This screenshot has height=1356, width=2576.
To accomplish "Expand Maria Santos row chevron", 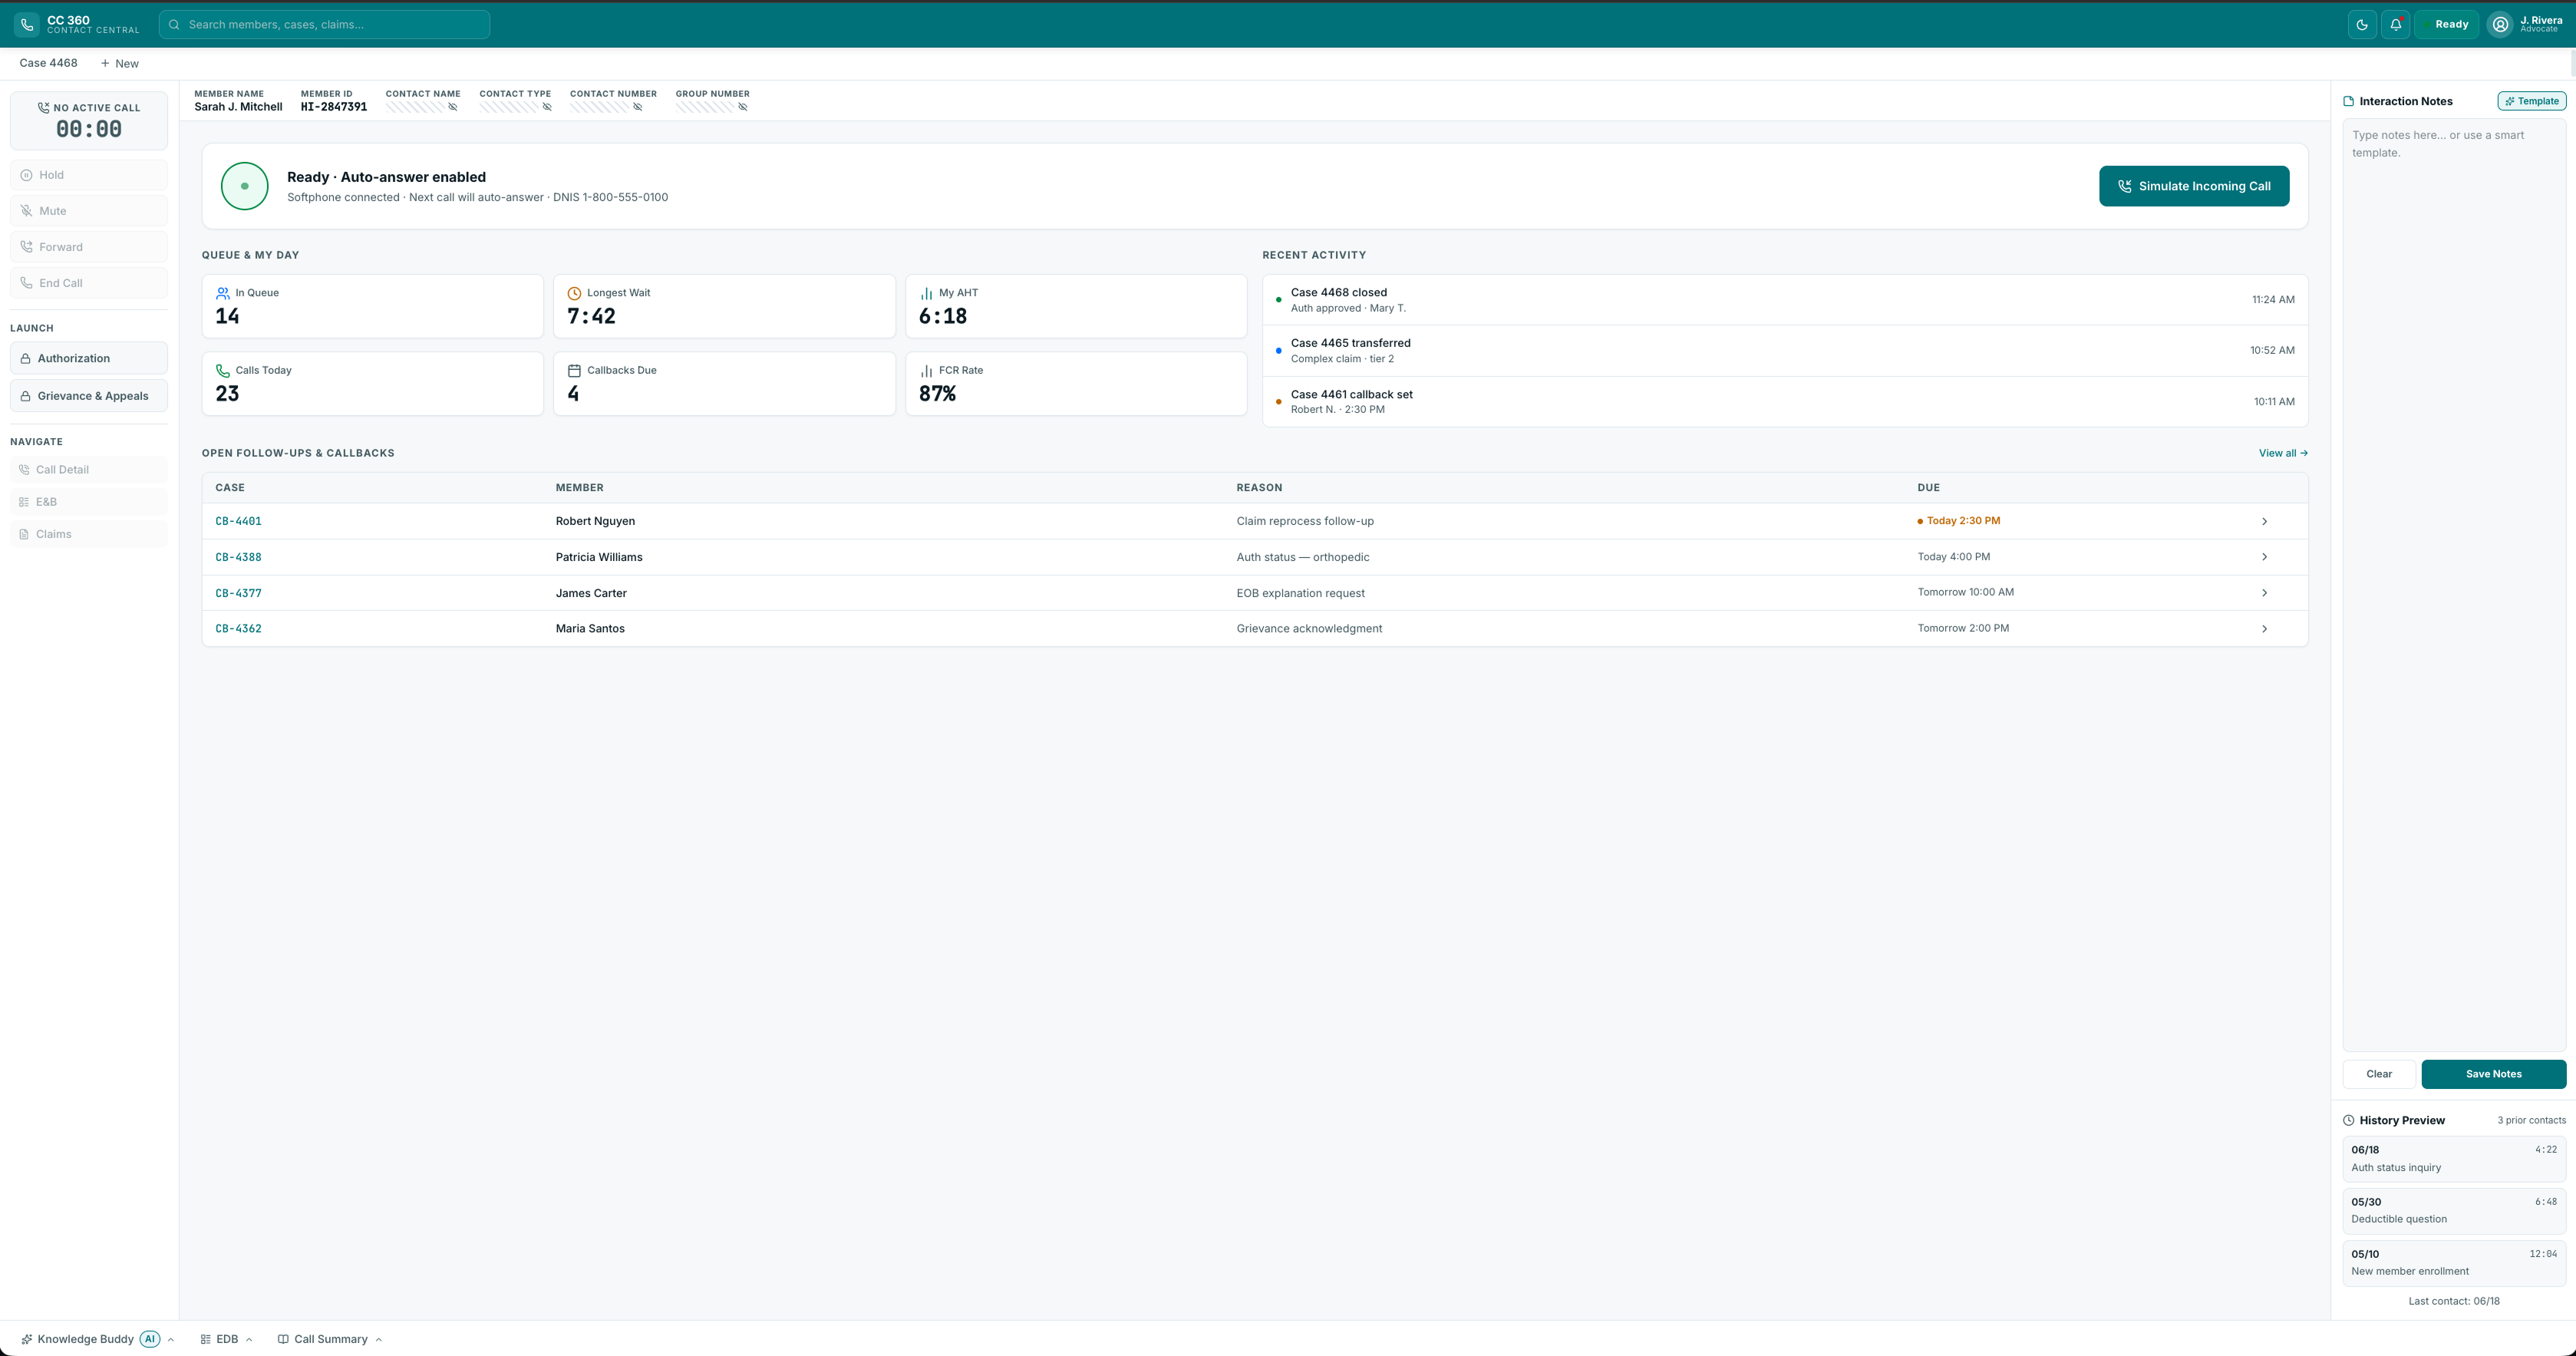I will 2264,629.
